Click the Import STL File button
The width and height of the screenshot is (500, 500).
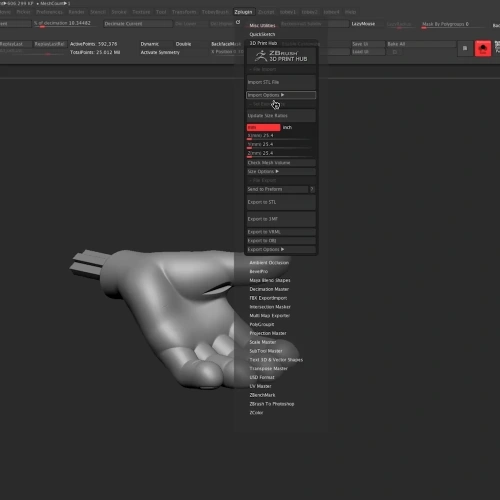tap(281, 82)
